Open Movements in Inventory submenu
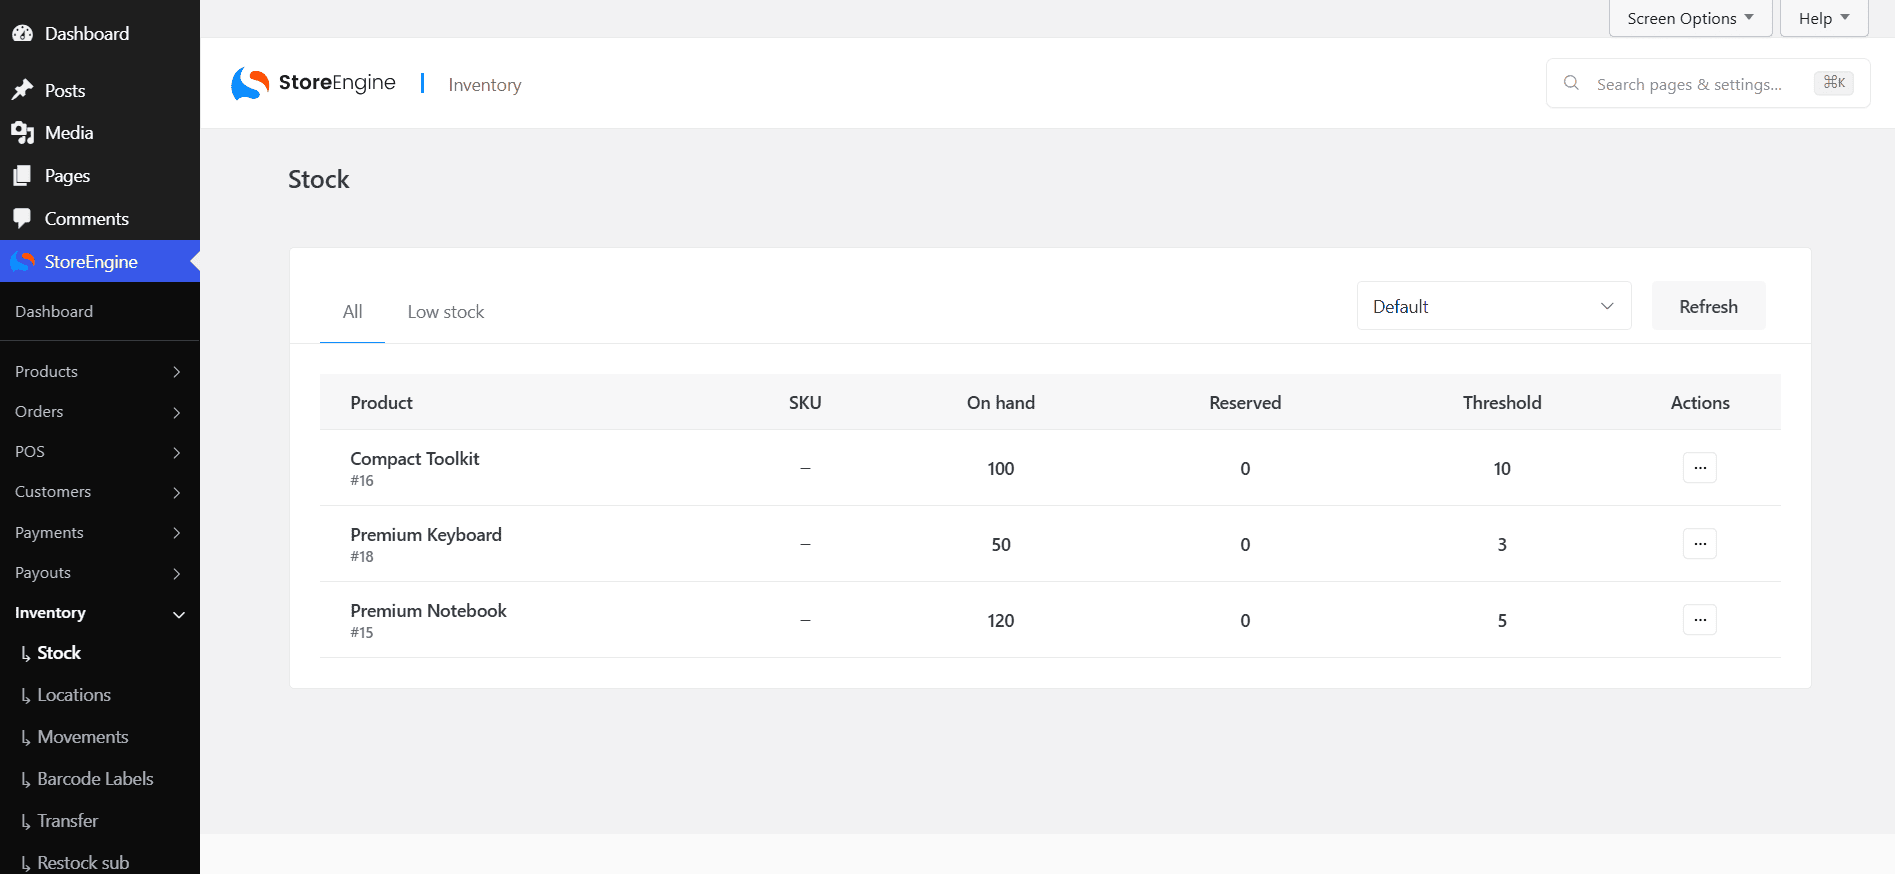 tap(83, 737)
